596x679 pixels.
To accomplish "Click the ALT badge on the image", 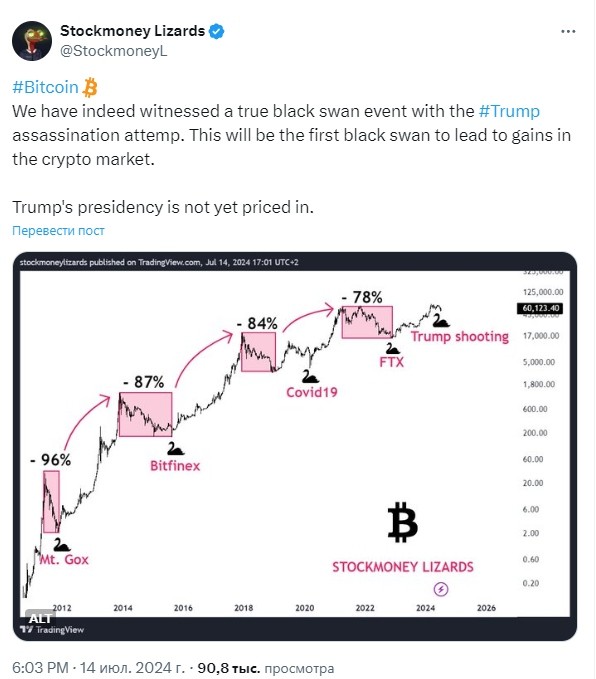I will [x=39, y=618].
